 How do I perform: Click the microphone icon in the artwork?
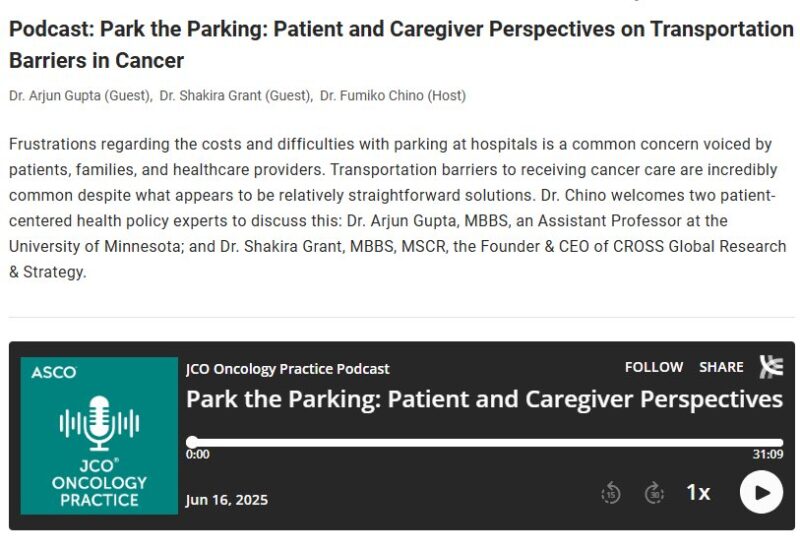pyautogui.click(x=99, y=424)
